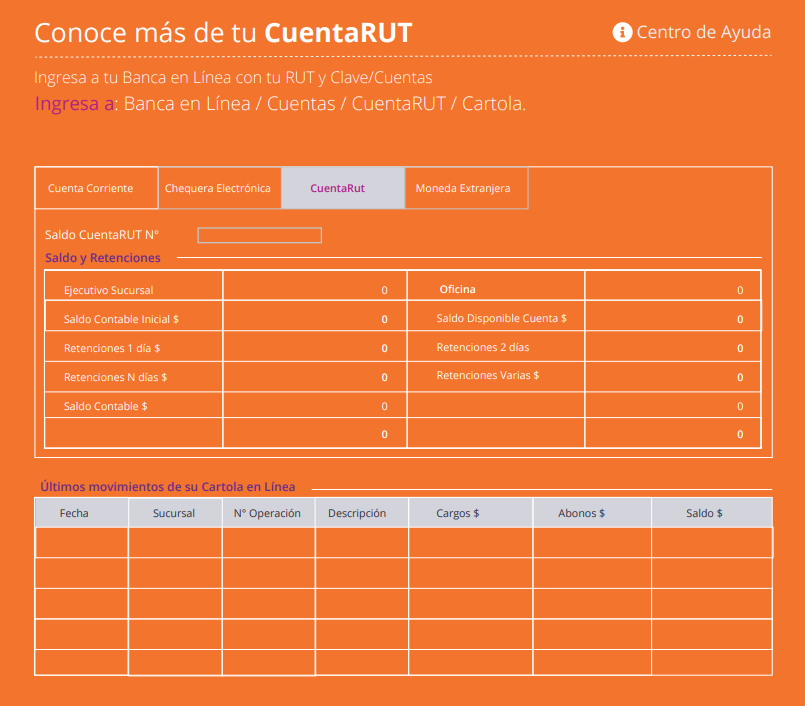Go to the Moneda Extranjera tab
Screen dimensions: 805x706
[x=466, y=188]
